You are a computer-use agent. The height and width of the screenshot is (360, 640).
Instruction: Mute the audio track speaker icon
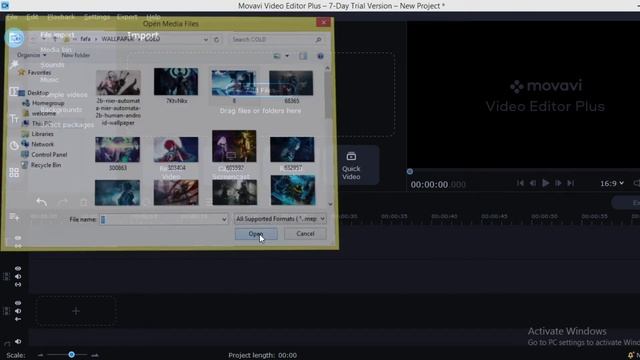point(18,341)
